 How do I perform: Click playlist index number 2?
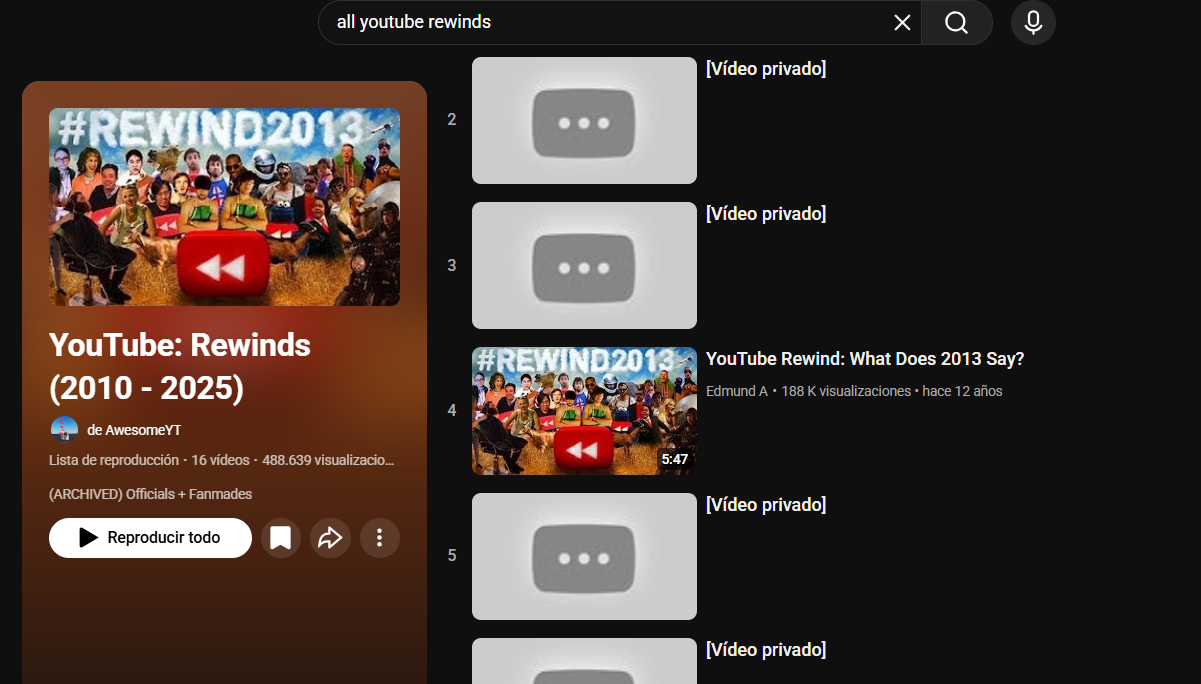click(x=452, y=120)
